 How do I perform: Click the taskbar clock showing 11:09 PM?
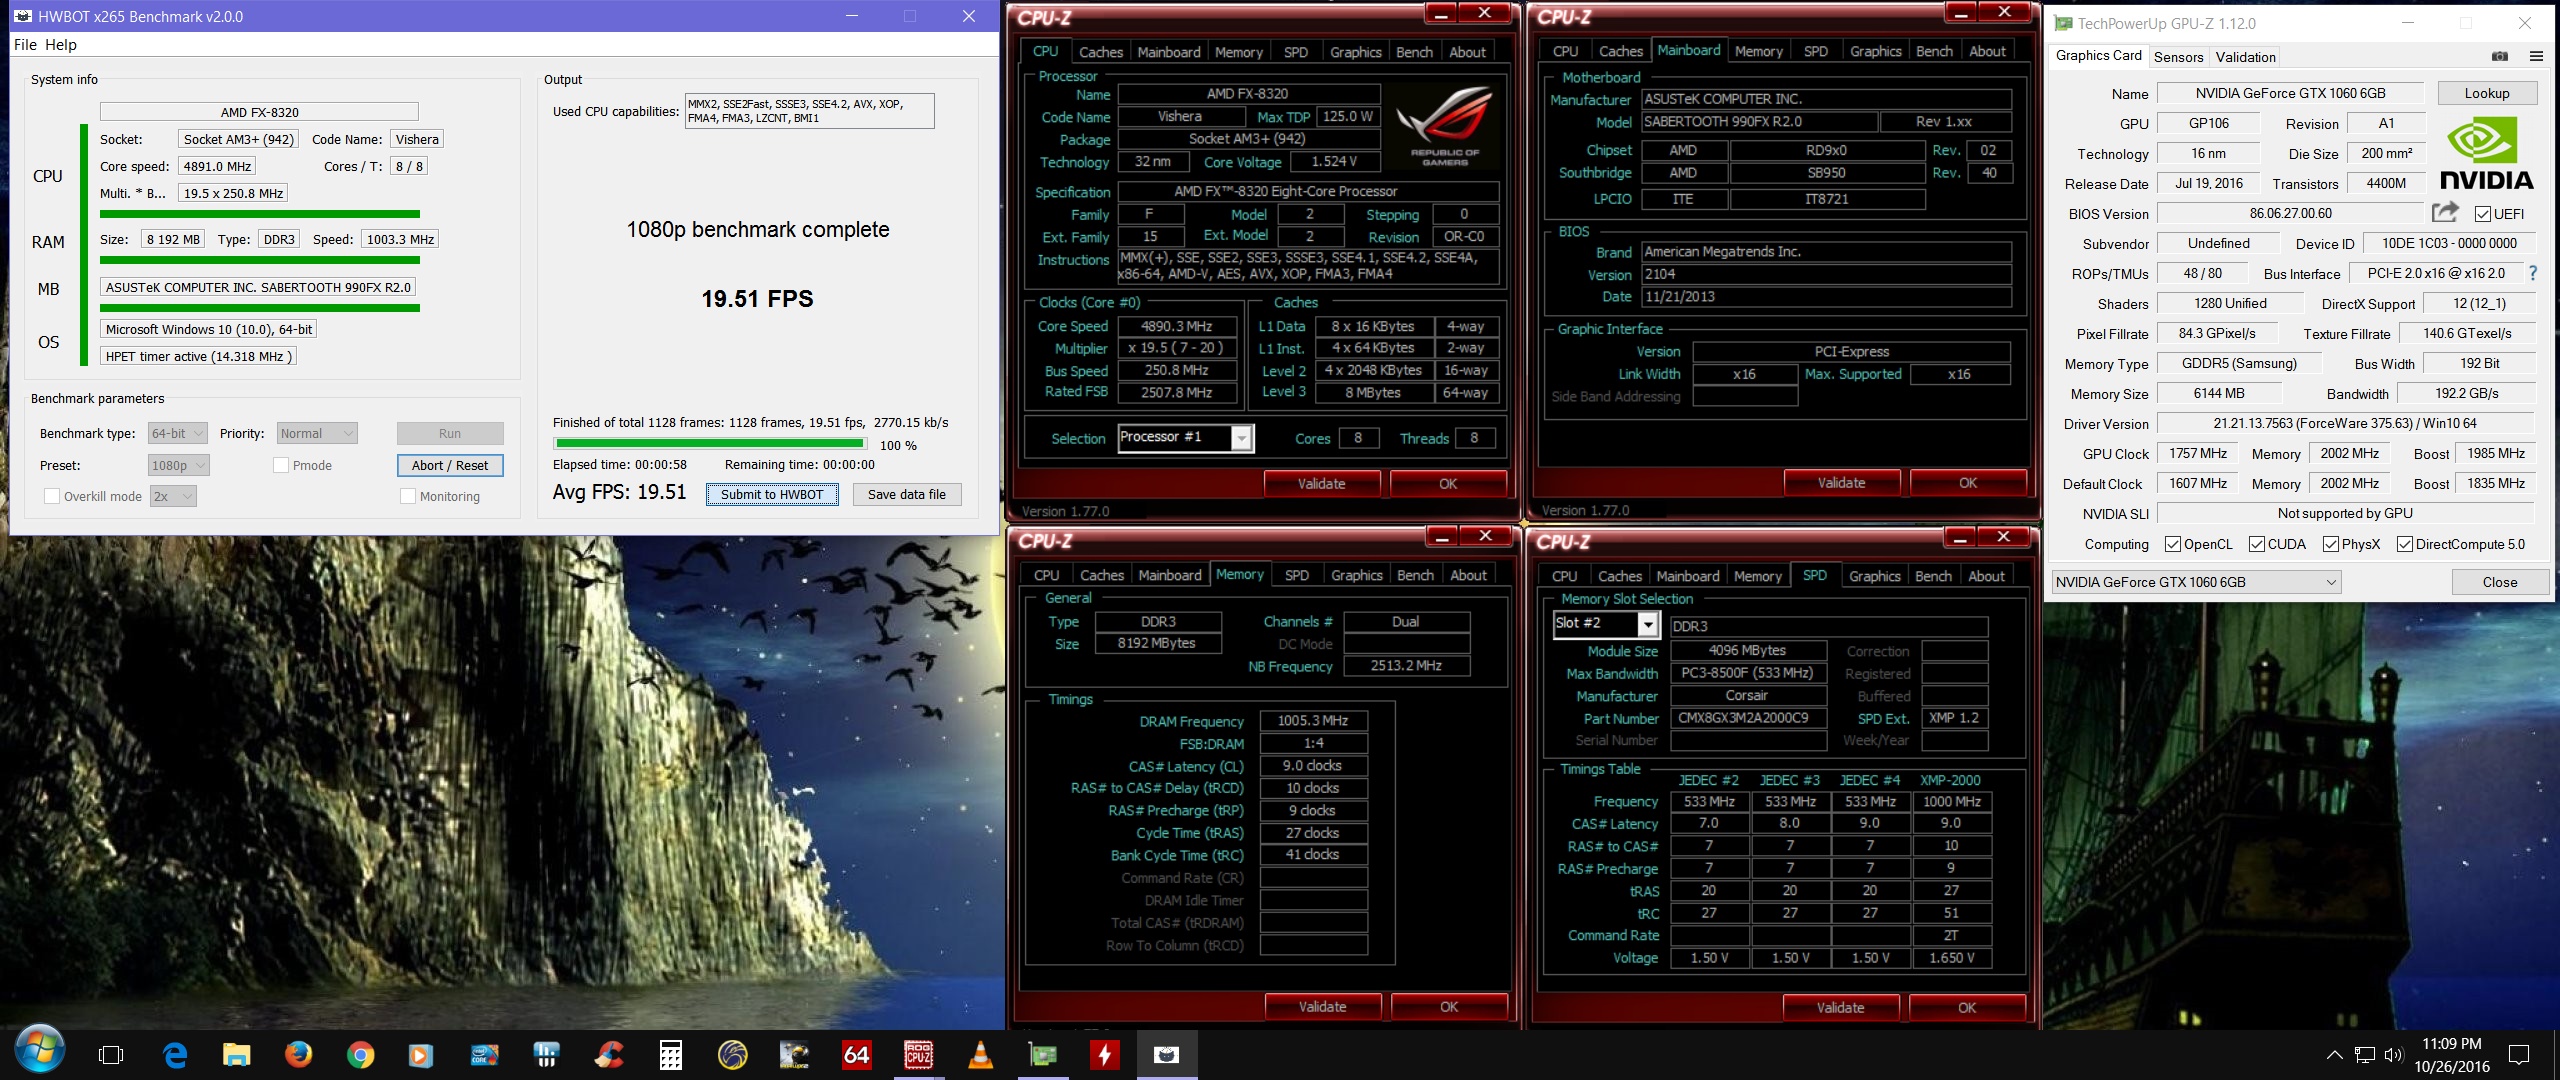2451,1055
